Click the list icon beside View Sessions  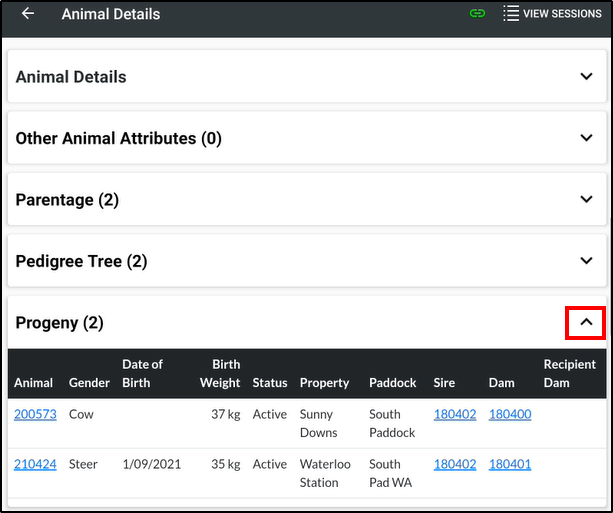[511, 14]
